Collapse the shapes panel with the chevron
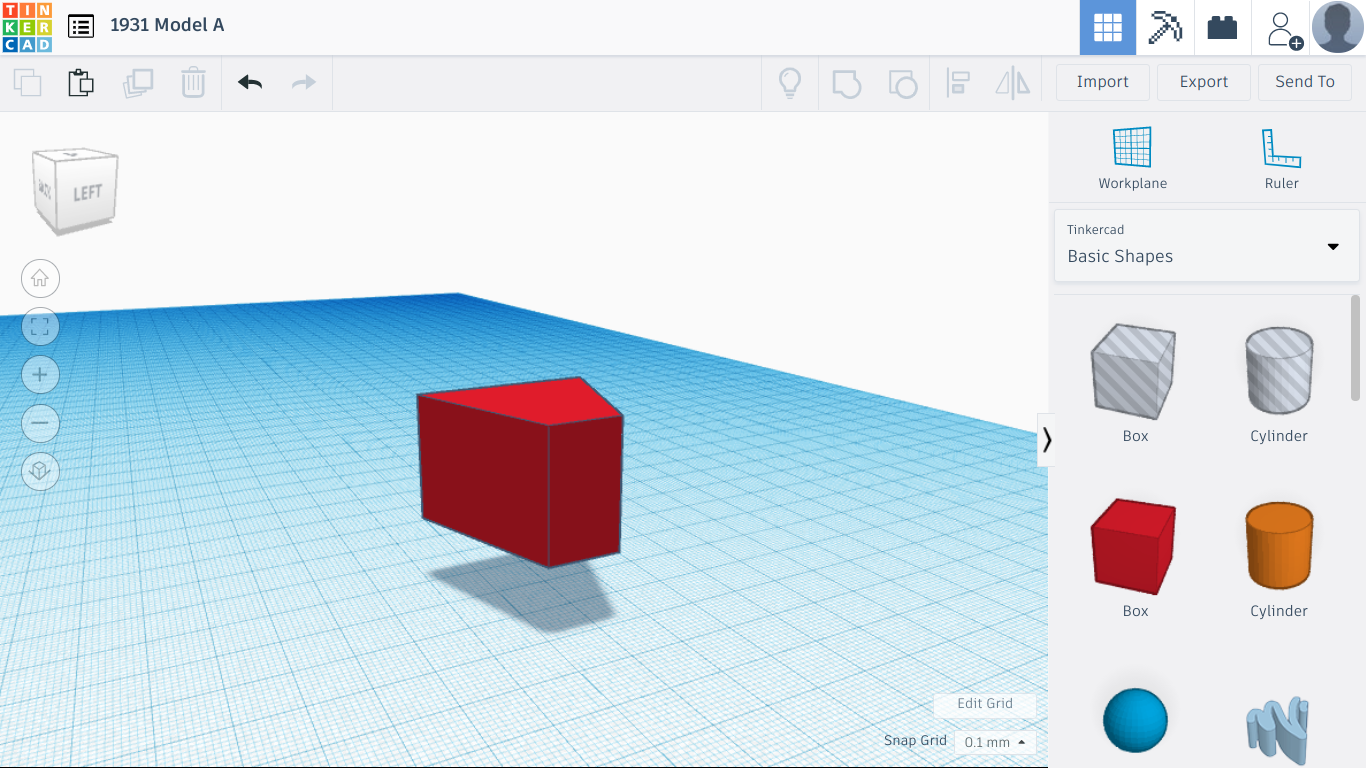Screen dimensions: 1366x768 (1046, 439)
